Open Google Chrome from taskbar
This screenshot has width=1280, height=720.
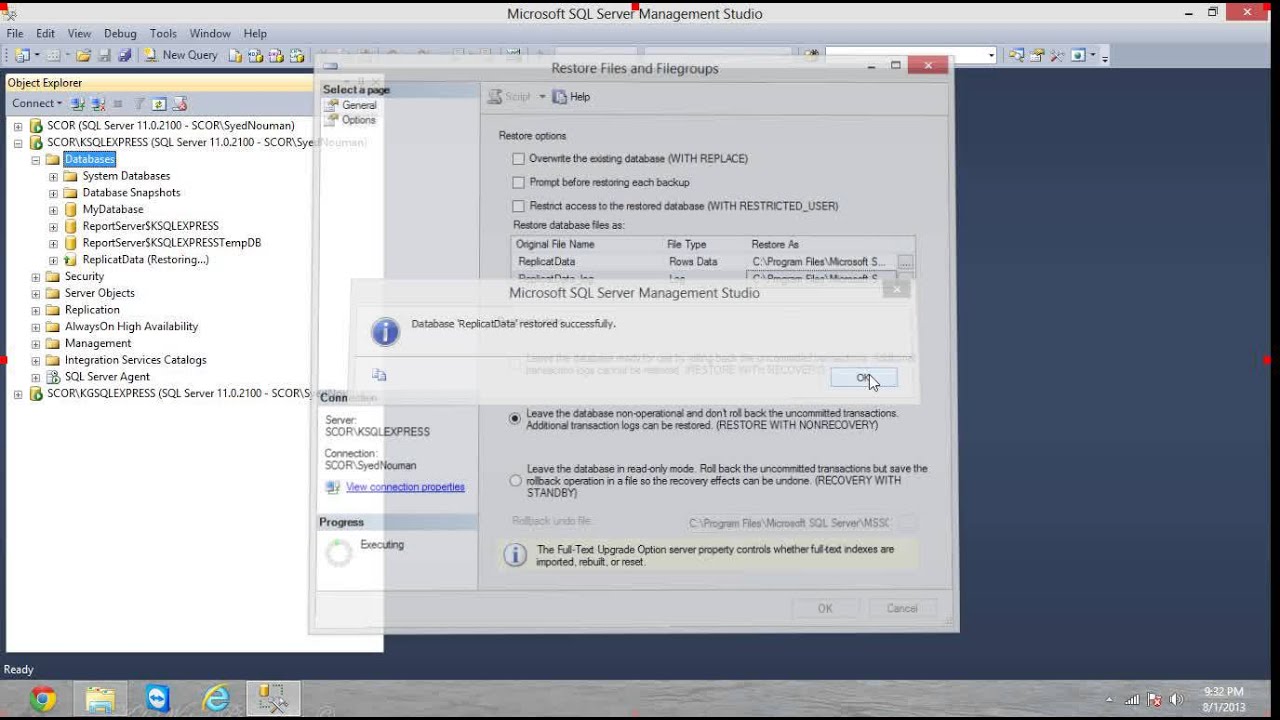pos(43,698)
